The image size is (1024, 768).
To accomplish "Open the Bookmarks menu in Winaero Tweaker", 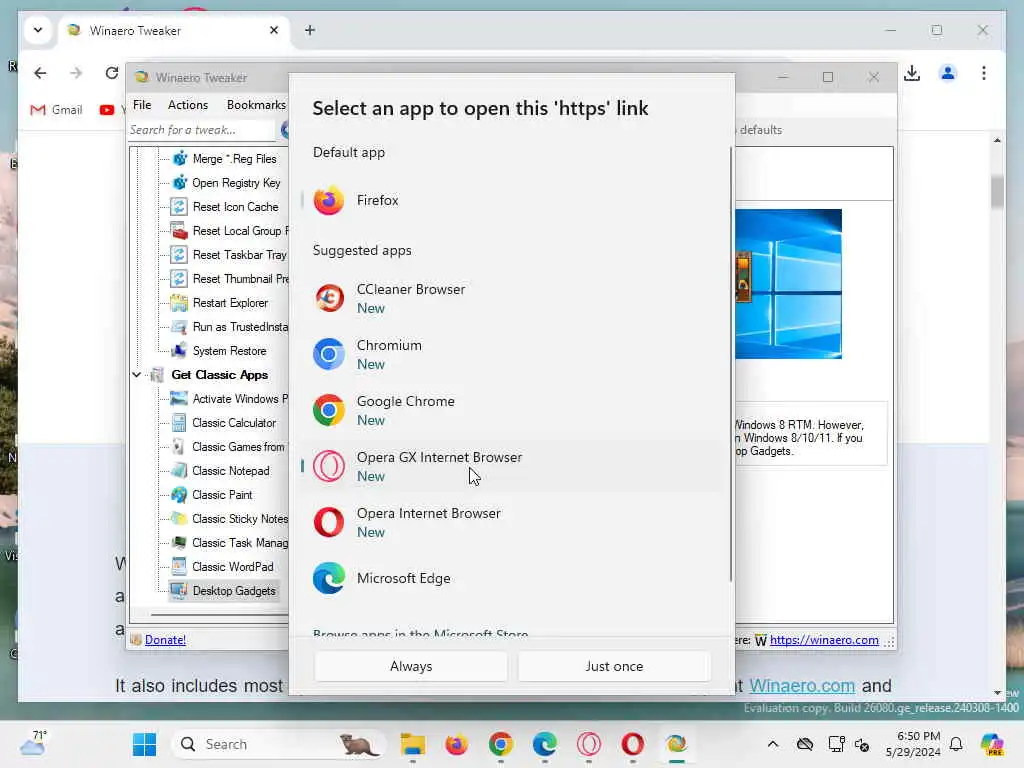I will point(256,104).
